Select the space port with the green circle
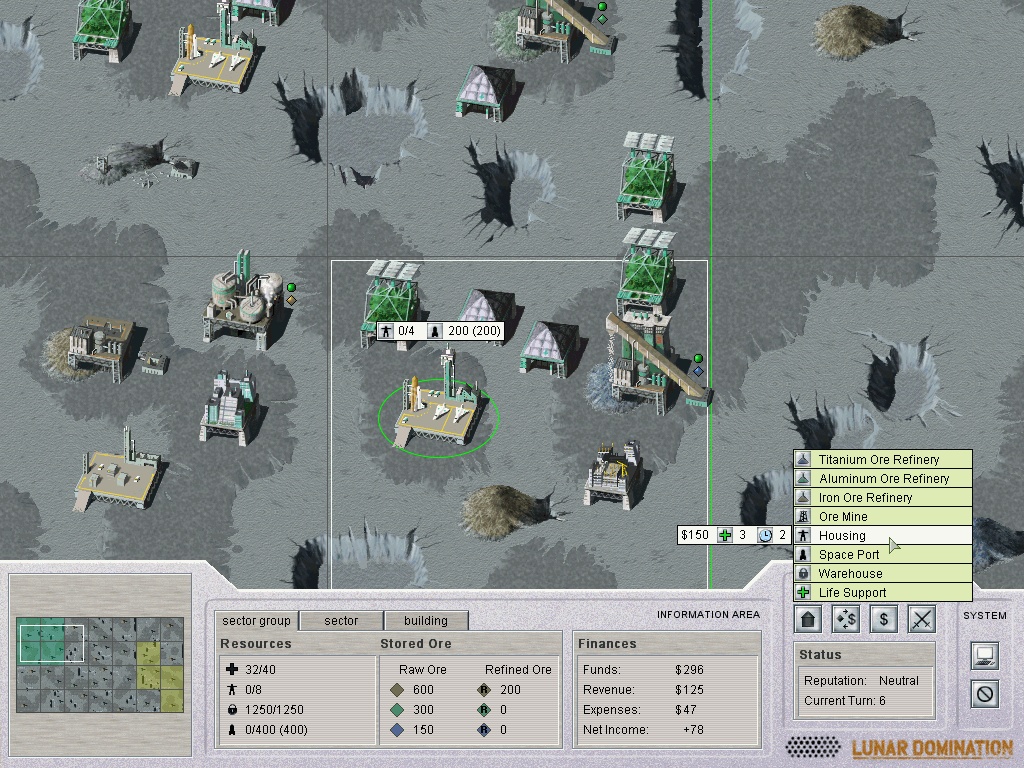The width and height of the screenshot is (1024, 768). tap(437, 412)
